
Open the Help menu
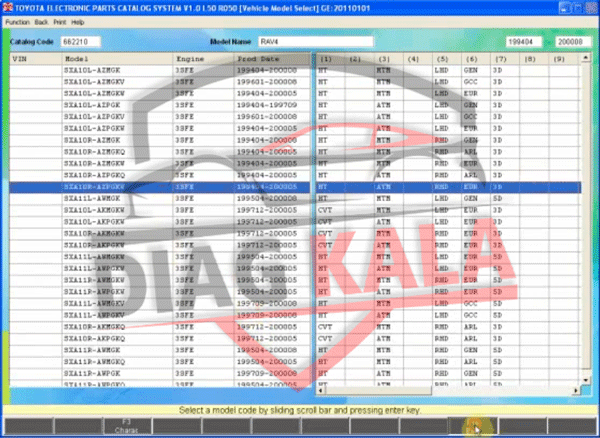click(x=78, y=22)
